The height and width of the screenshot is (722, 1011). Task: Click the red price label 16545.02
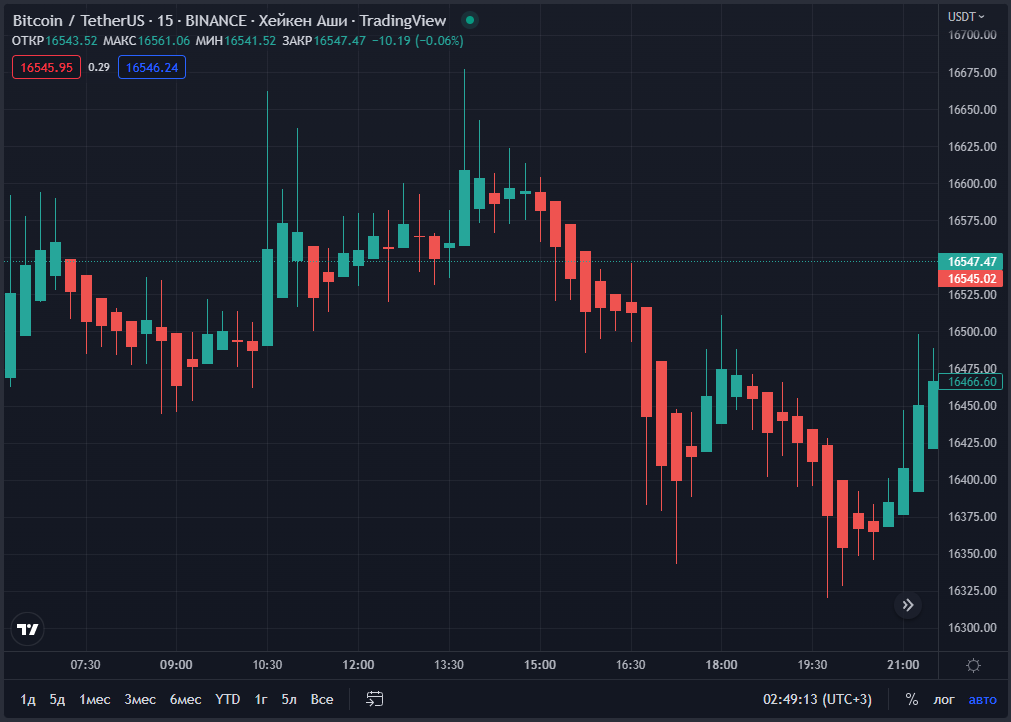(971, 278)
